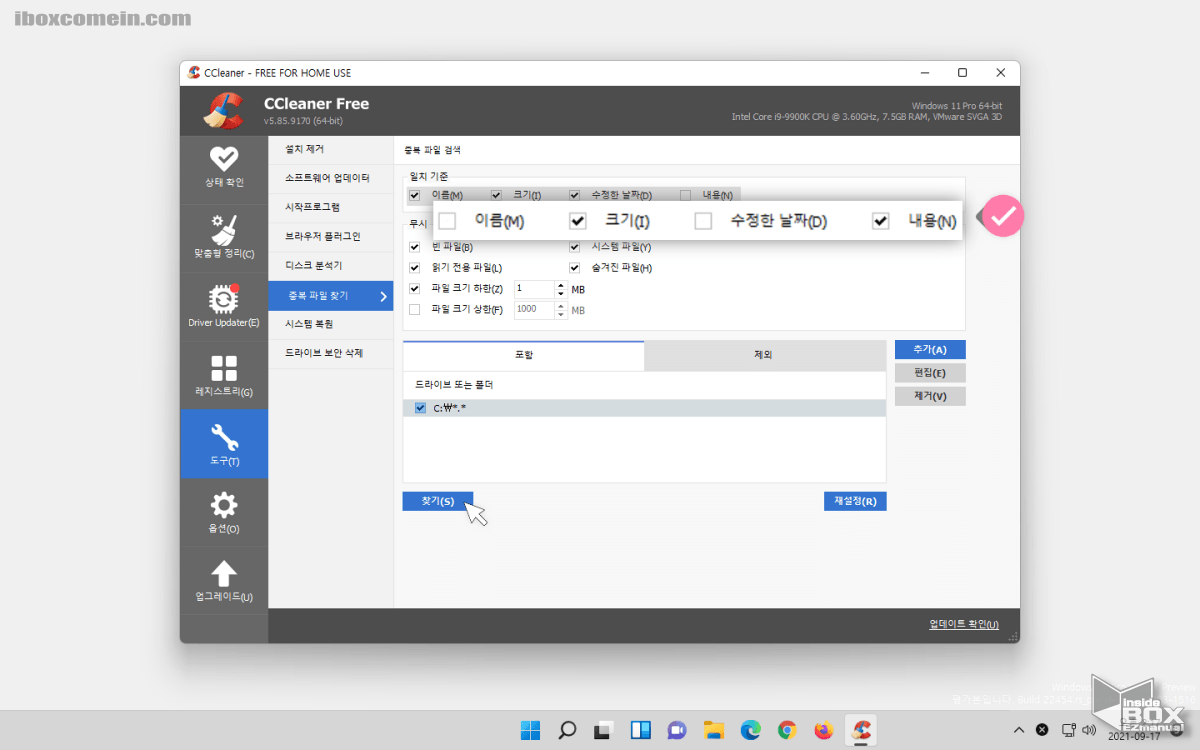The height and width of the screenshot is (750, 1200).
Task: Launch Firefox from the taskbar
Action: point(823,730)
